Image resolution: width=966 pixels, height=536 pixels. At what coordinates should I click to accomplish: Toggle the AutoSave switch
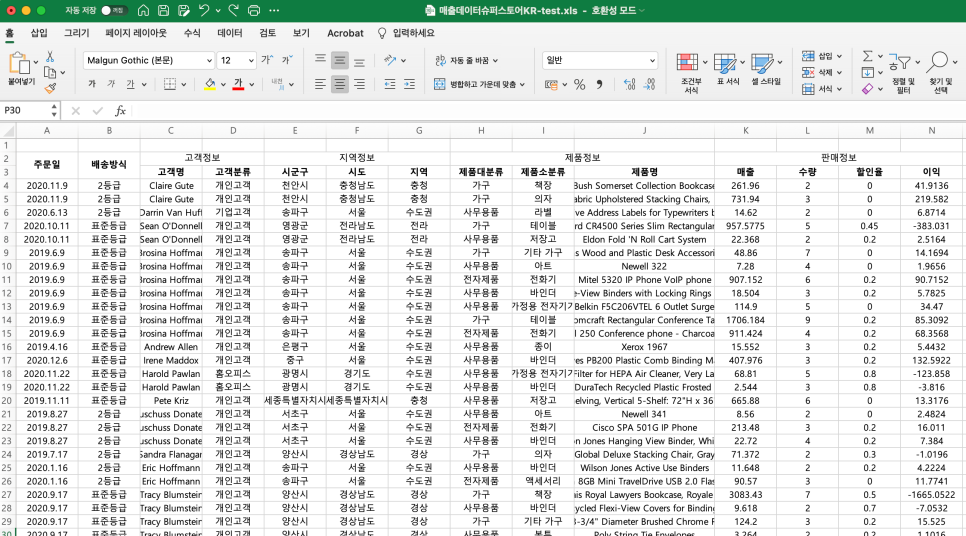coord(114,10)
